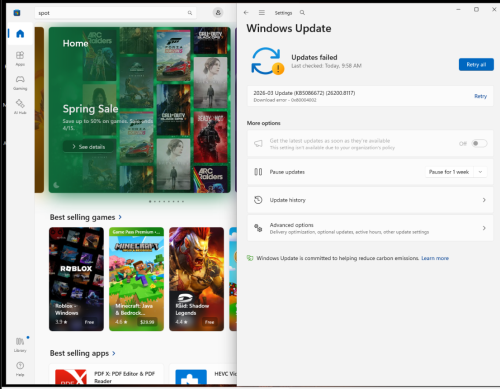The image size is (500, 389).
Task: Click the Retry all button
Action: pos(476,65)
